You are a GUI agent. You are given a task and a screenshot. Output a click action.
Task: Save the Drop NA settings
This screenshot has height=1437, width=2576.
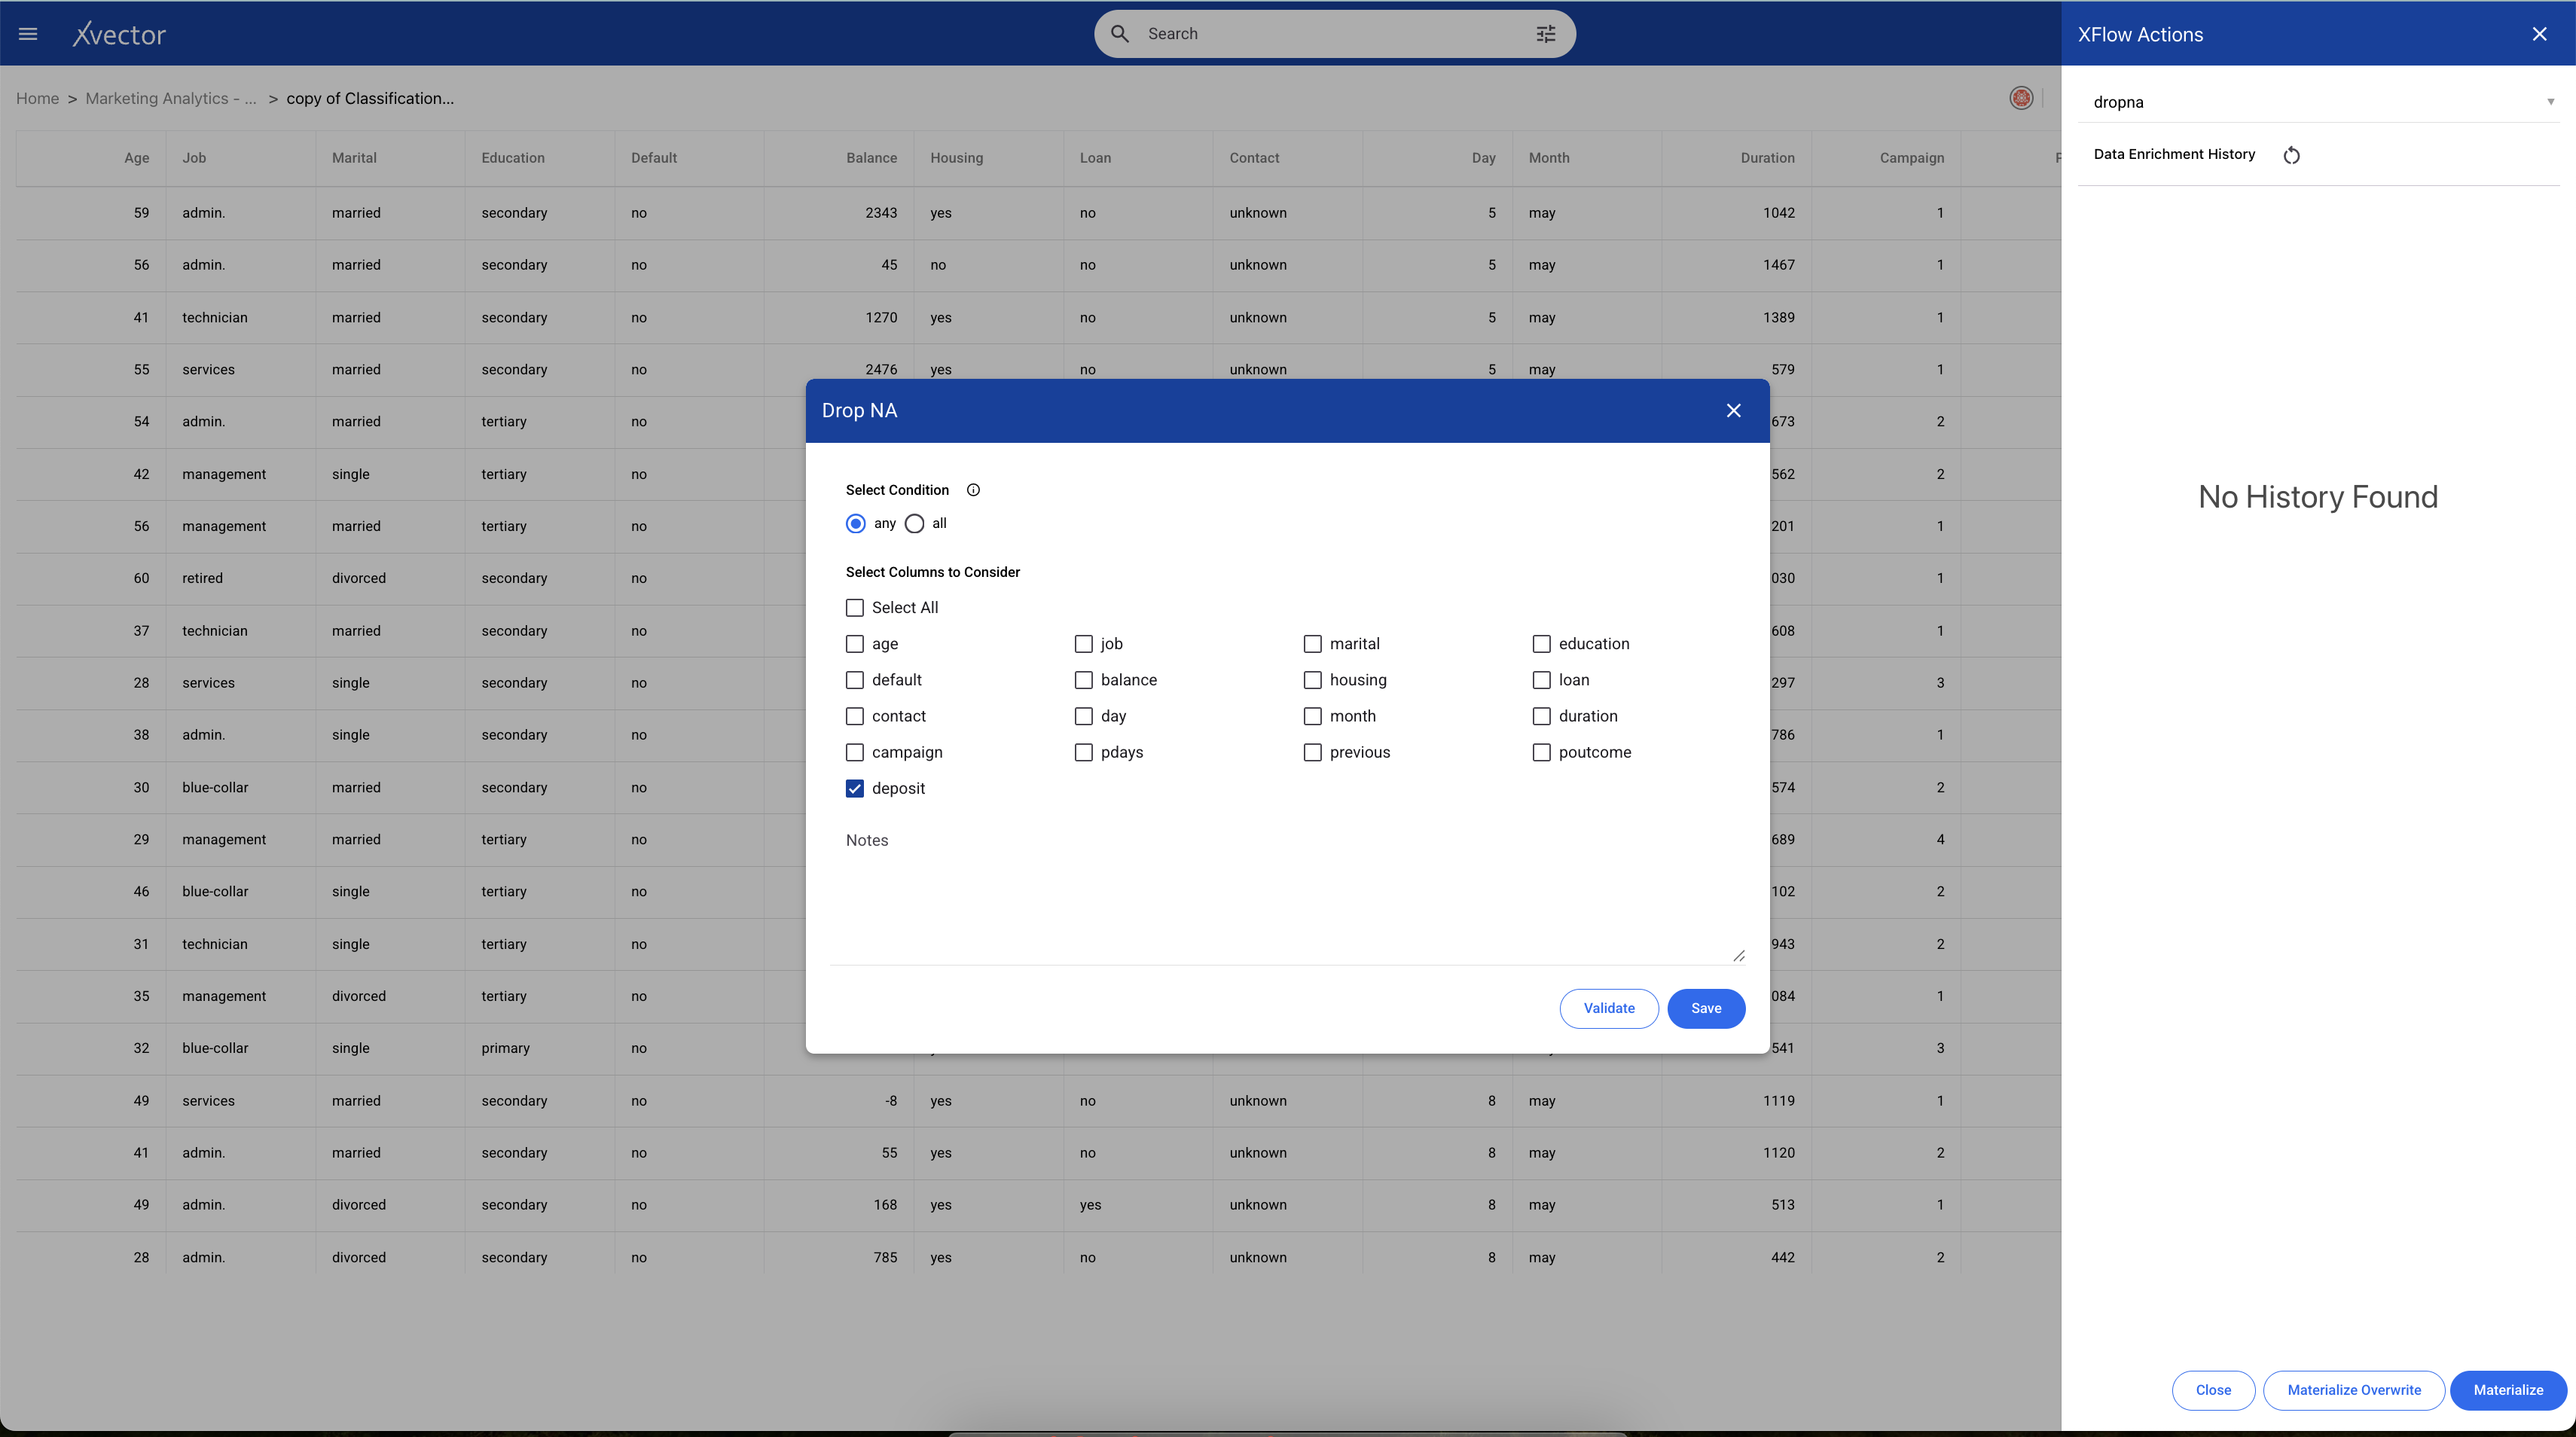point(1705,1008)
